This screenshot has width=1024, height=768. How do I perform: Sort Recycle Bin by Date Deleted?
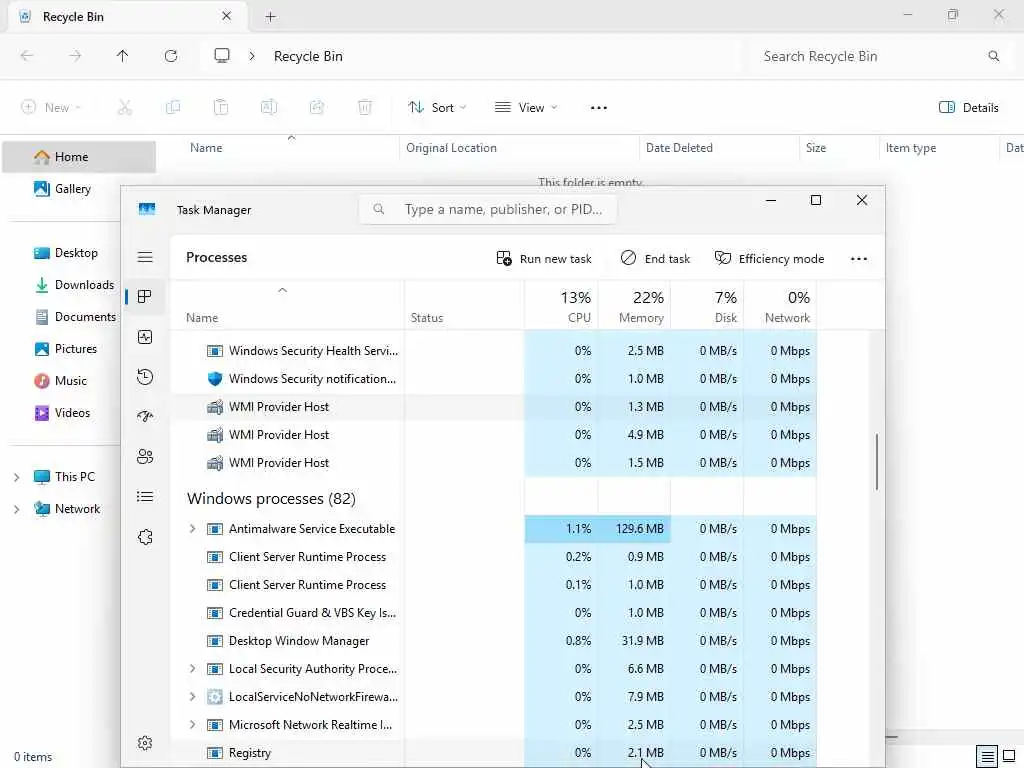click(719, 148)
